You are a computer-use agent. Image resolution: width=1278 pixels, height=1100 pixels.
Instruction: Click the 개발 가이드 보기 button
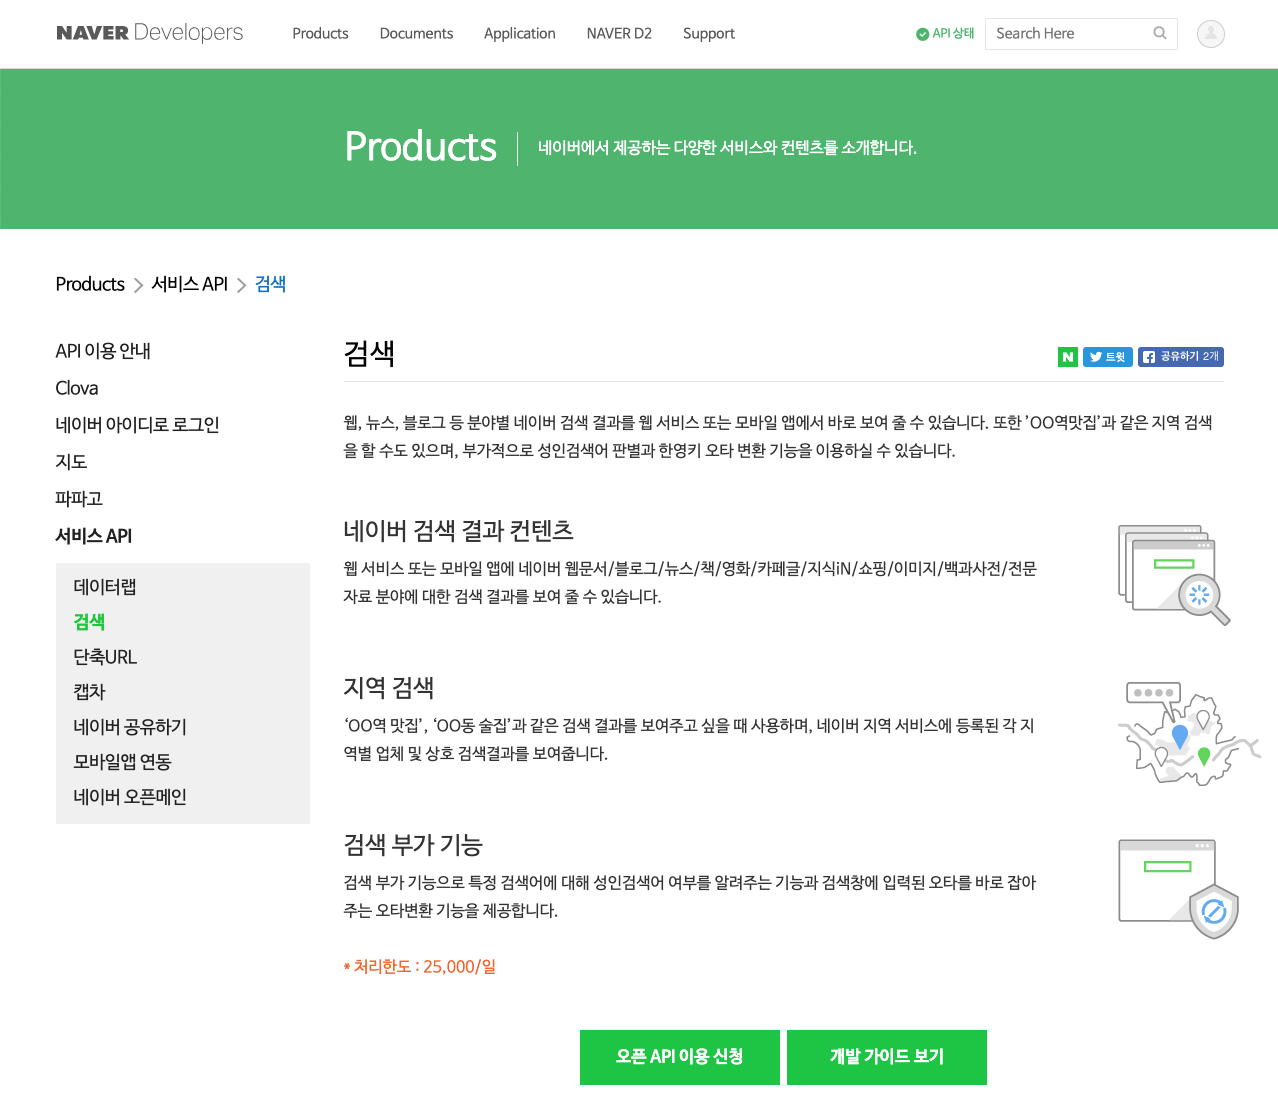pos(887,1057)
